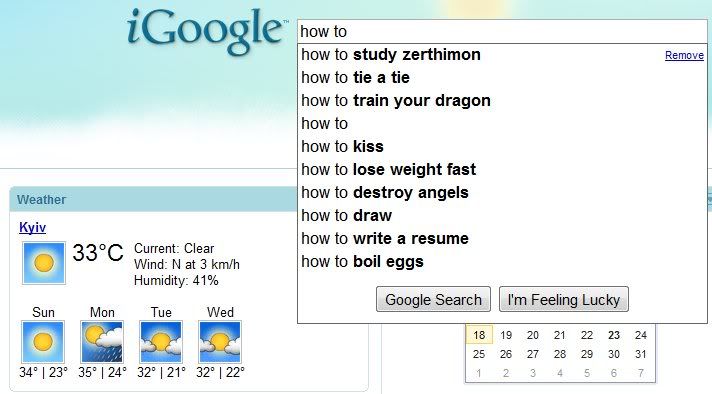The image size is (712, 394).
Task: Click the current weather sunny icon
Action: [x=44, y=263]
